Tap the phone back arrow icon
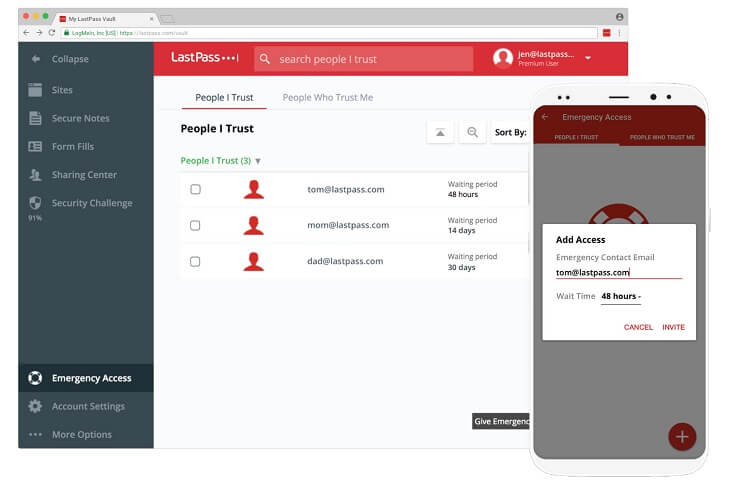 pos(545,117)
